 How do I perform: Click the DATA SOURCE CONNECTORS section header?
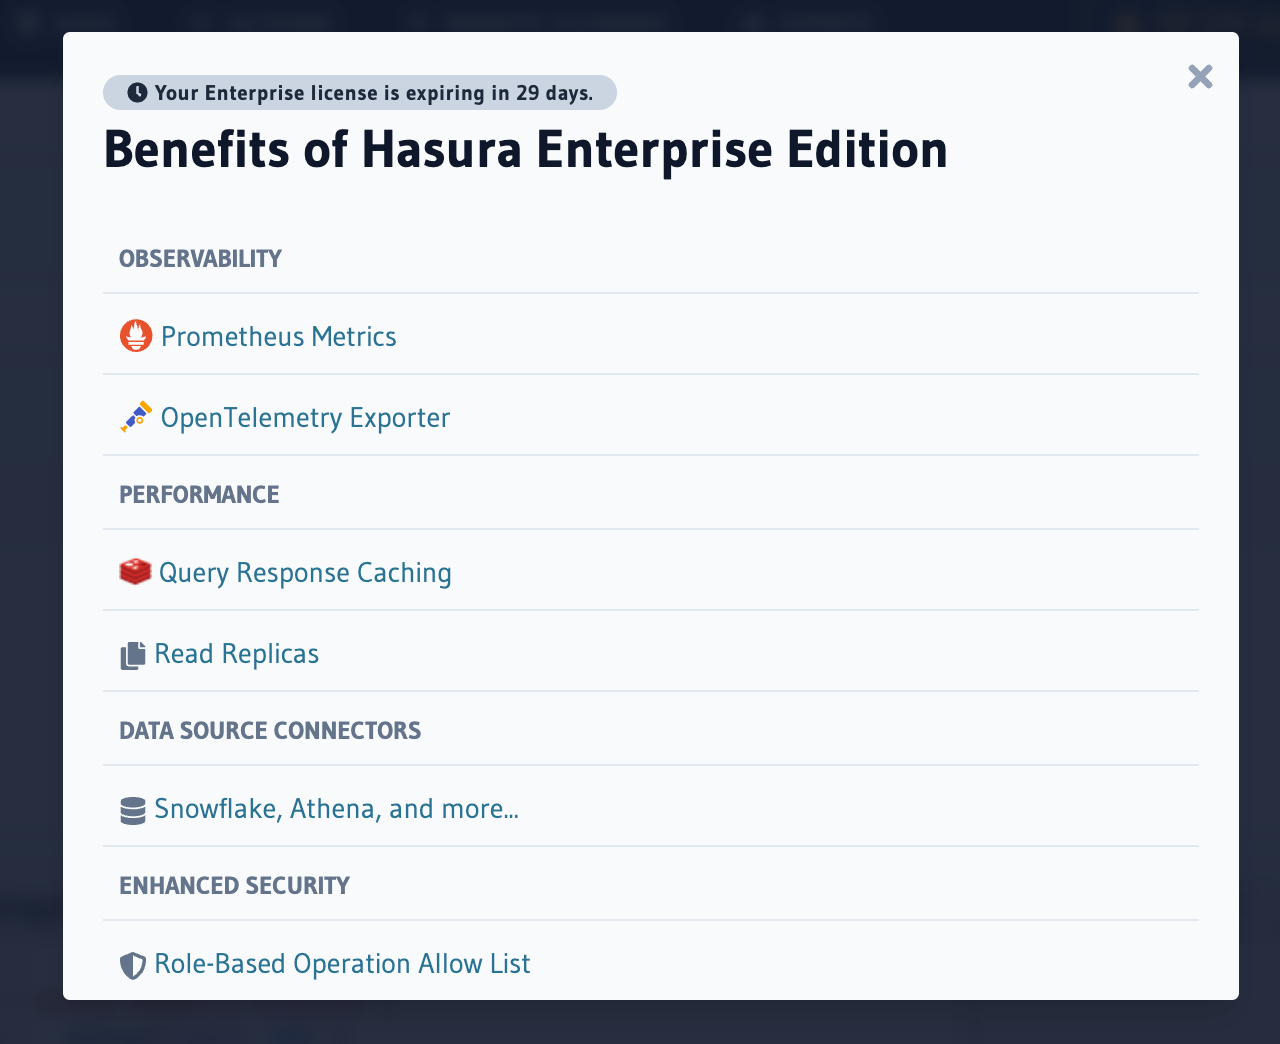pyautogui.click(x=270, y=731)
